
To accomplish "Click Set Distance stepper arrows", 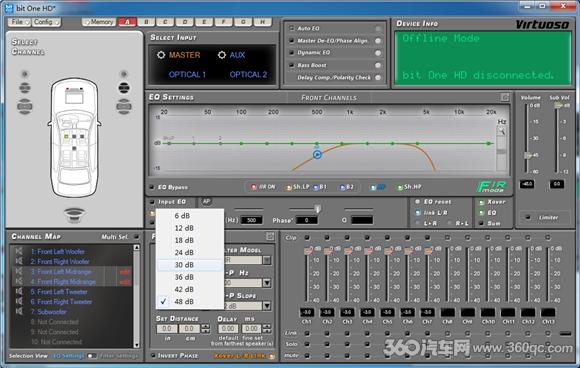I will click(x=205, y=328).
